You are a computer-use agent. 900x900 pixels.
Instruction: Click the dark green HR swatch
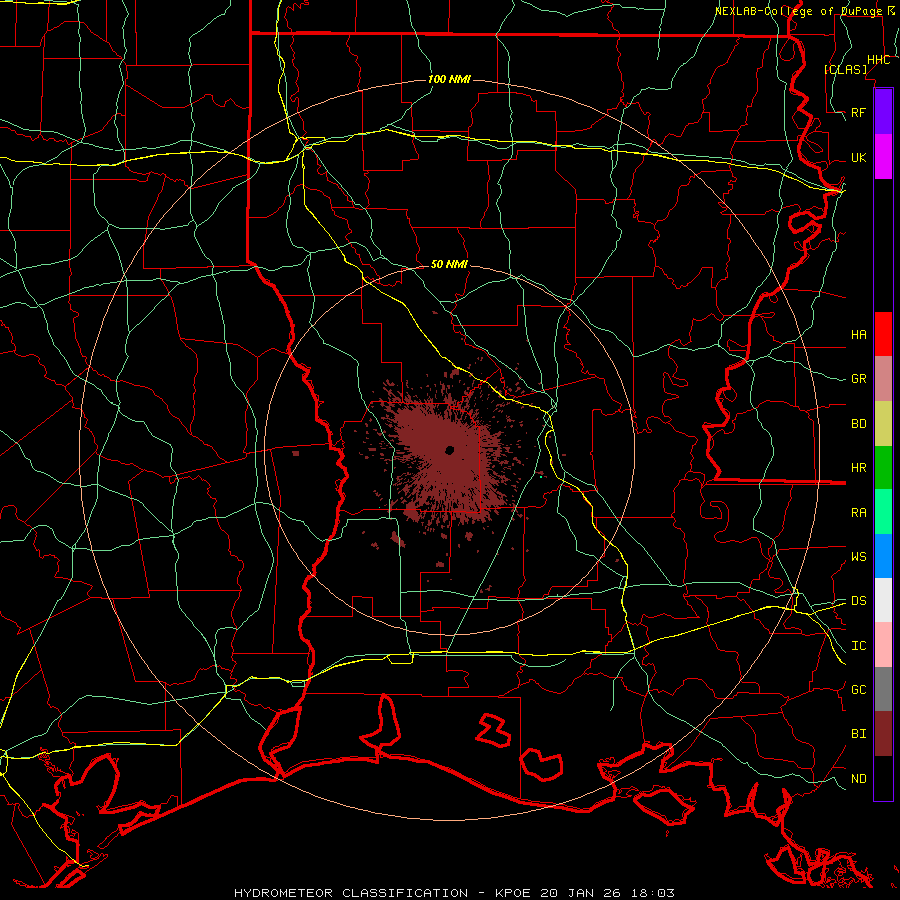pos(883,468)
